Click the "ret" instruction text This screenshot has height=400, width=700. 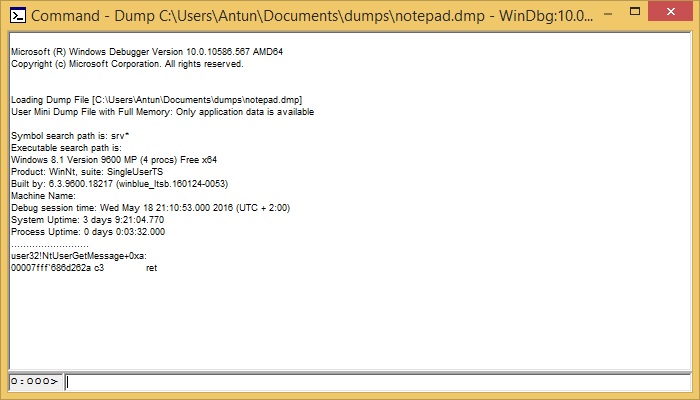coord(151,268)
